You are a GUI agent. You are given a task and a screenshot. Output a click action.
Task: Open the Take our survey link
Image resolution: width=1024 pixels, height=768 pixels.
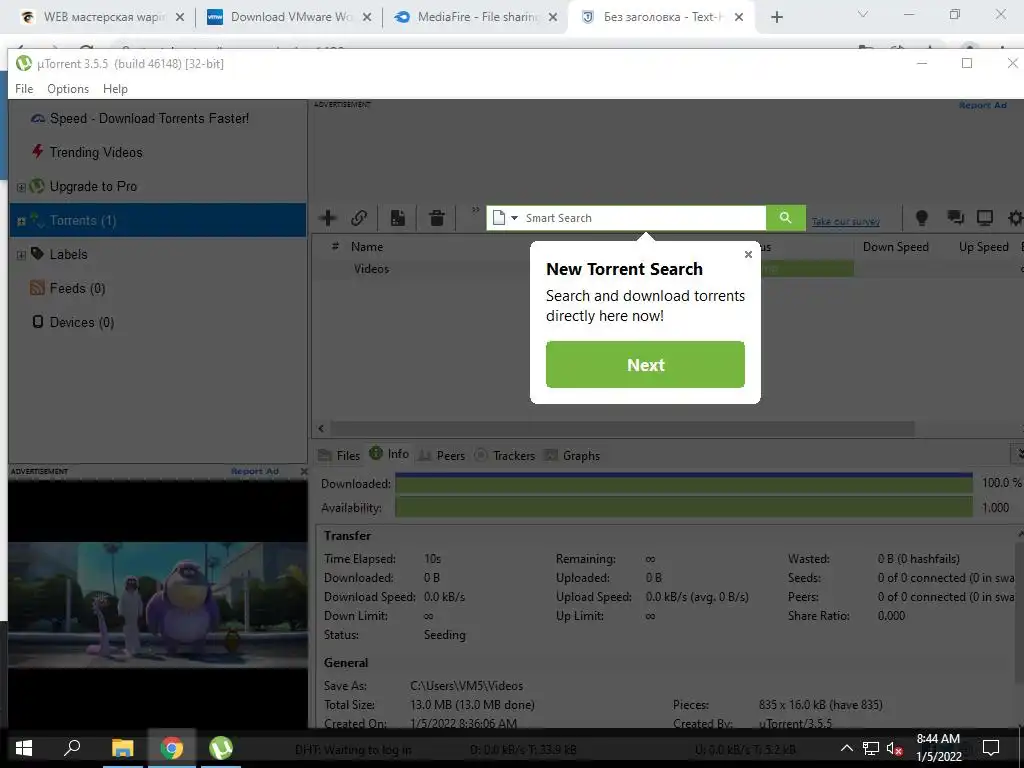tap(845, 221)
